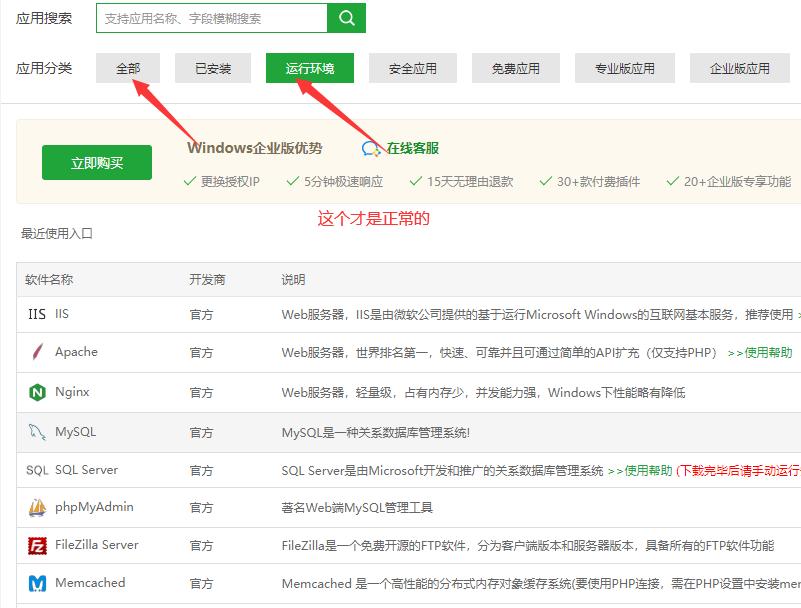The height and width of the screenshot is (608, 801).
Task: Click the 15天无理由退款 feature text
Action: [x=470, y=181]
